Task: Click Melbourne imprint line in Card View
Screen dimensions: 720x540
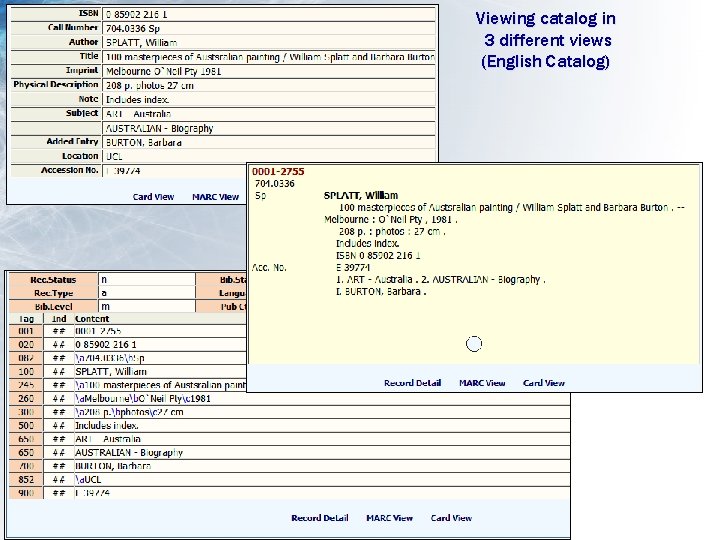Action: (390, 219)
